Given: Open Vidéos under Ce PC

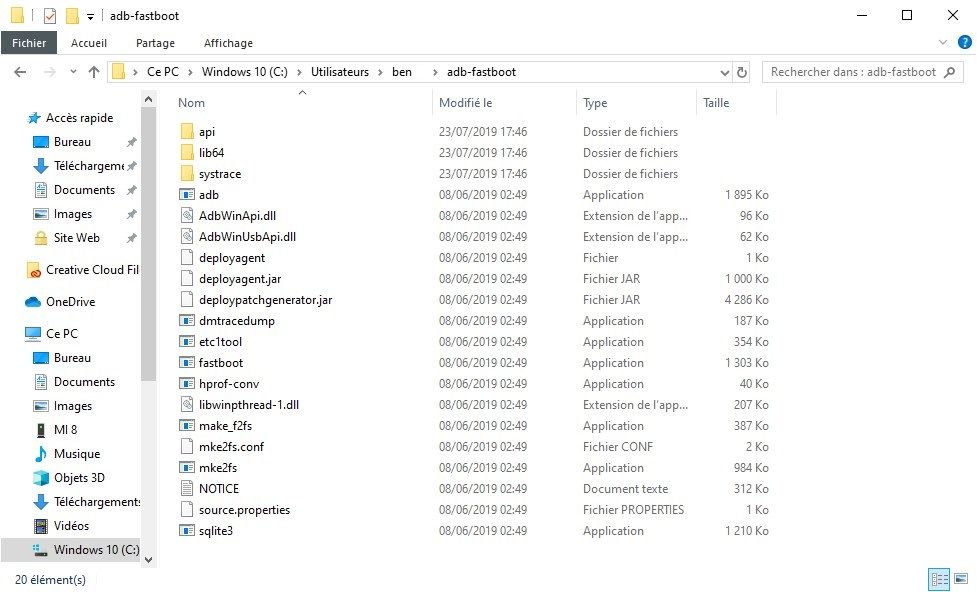Looking at the screenshot, I should tap(71, 525).
